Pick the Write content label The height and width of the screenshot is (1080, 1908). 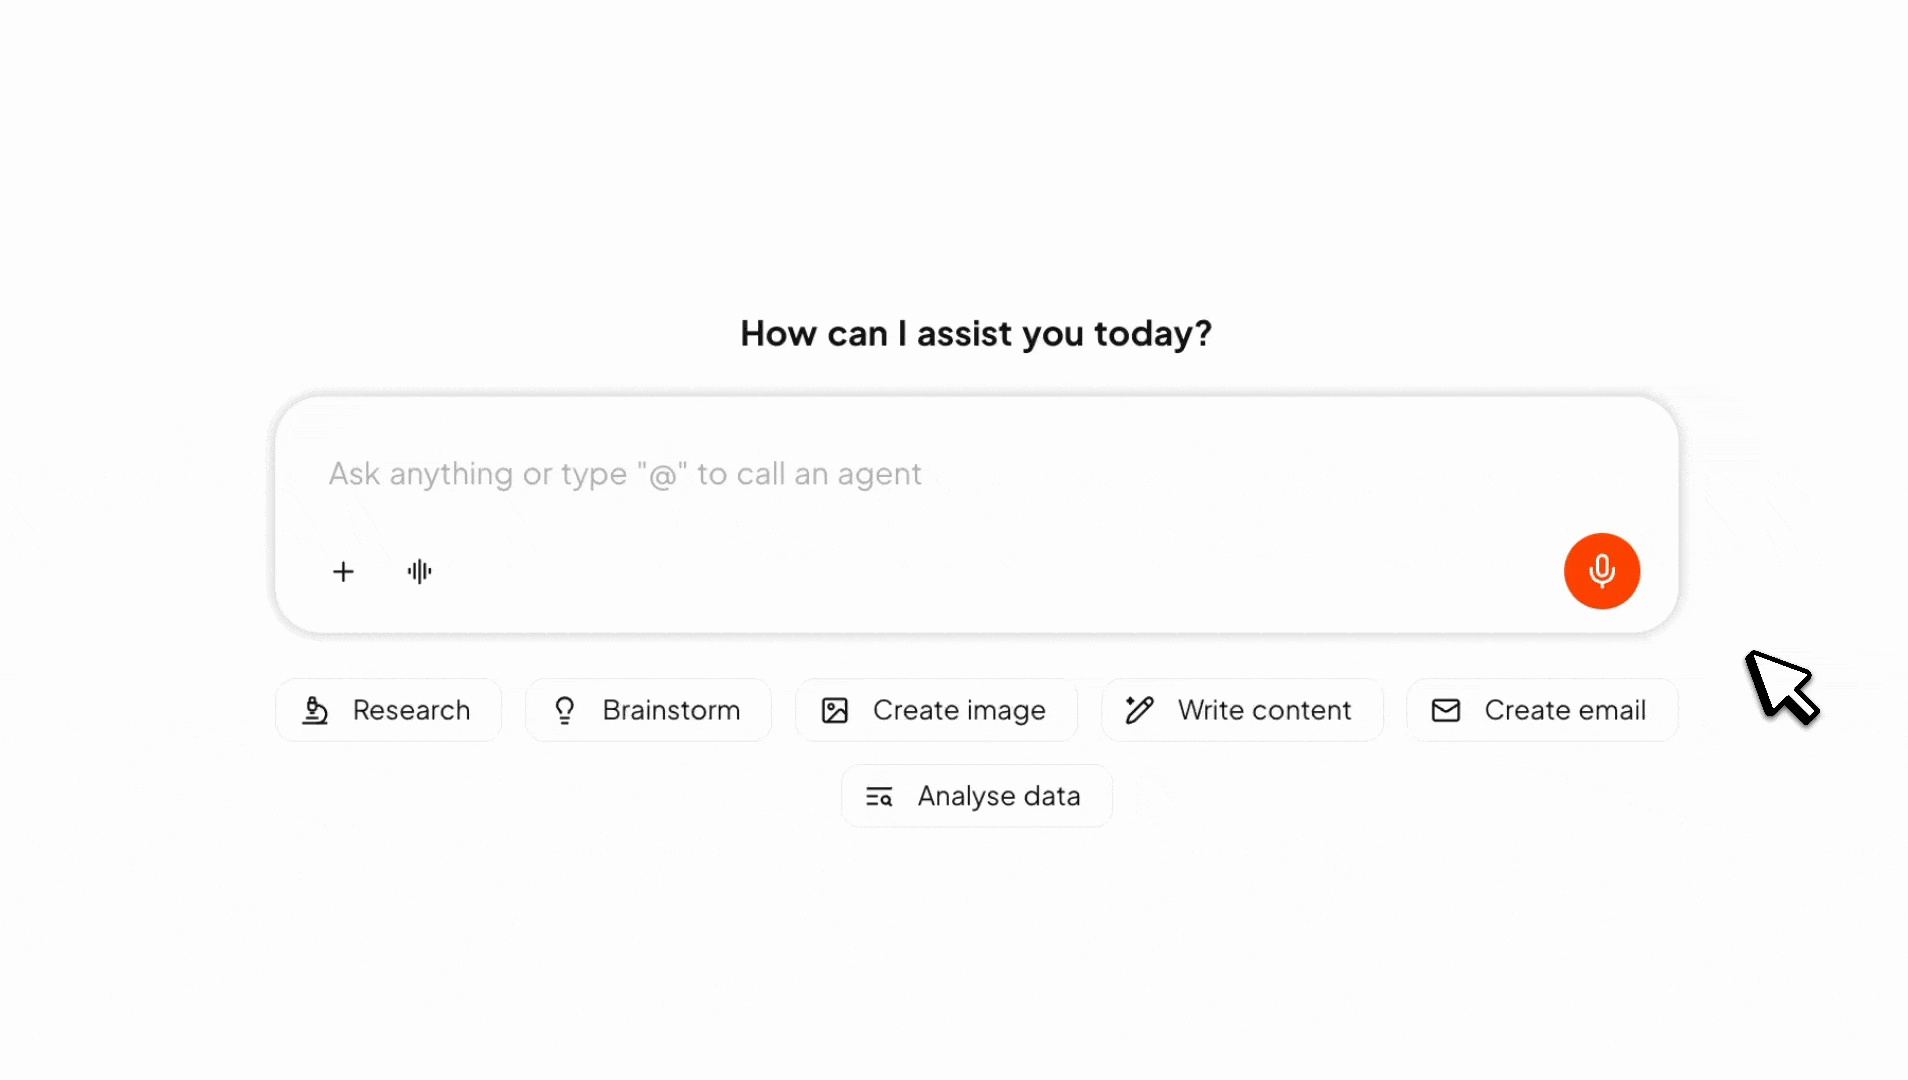coord(1264,710)
